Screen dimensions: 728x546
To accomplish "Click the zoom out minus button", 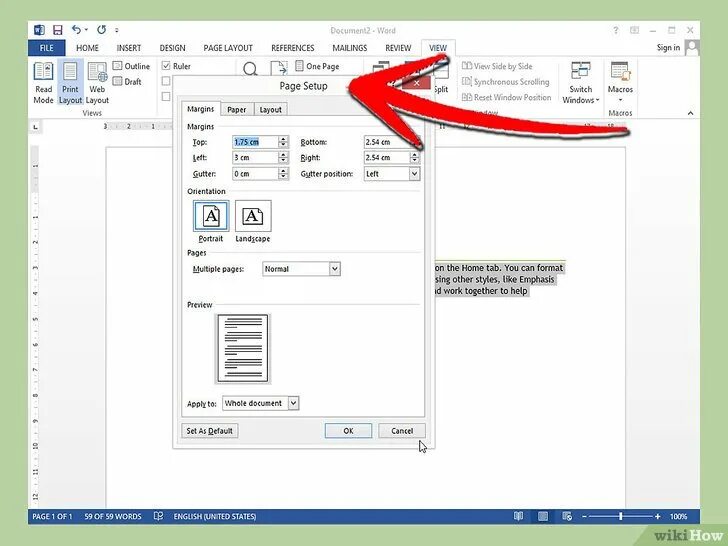I will click(585, 516).
